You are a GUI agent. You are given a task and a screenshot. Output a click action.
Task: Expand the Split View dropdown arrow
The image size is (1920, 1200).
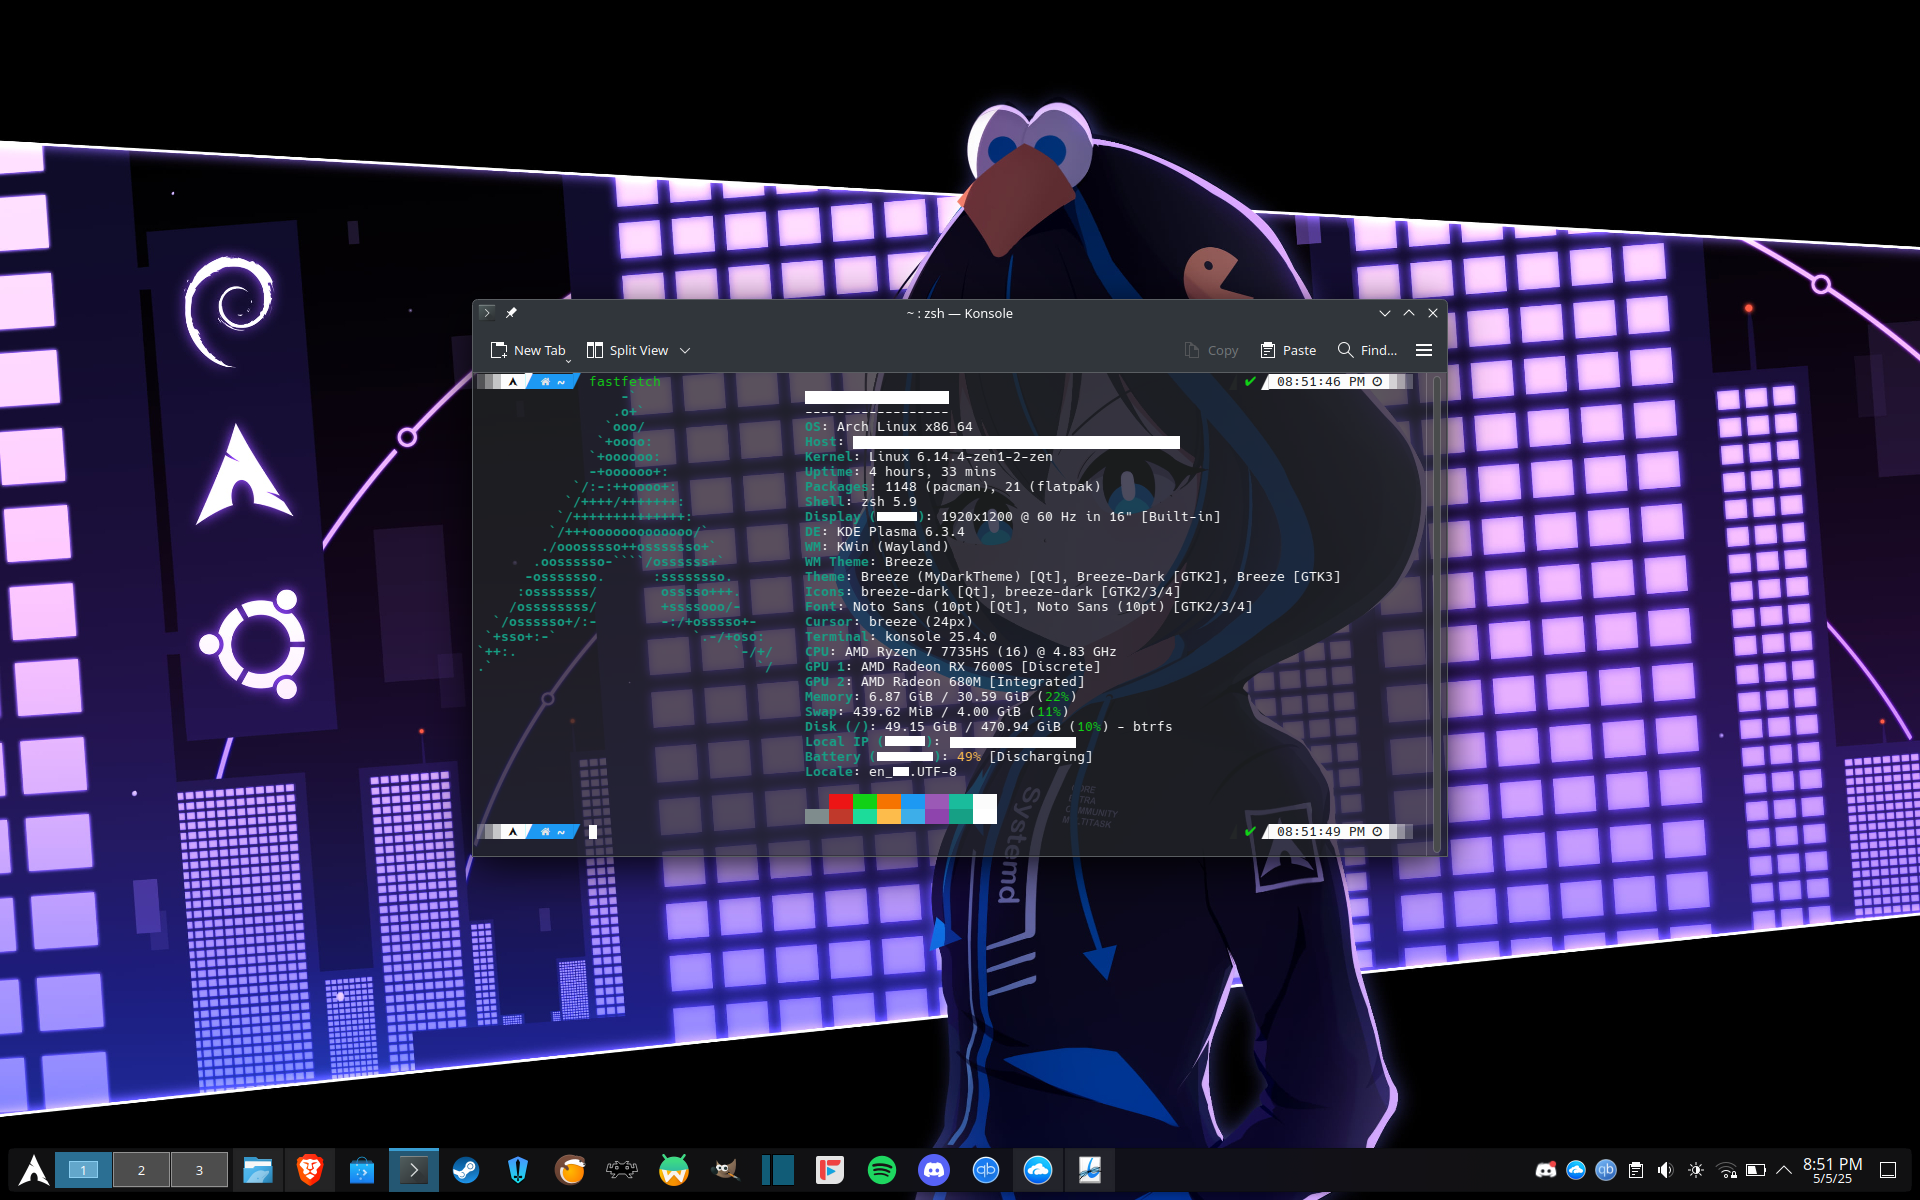pyautogui.click(x=685, y=351)
